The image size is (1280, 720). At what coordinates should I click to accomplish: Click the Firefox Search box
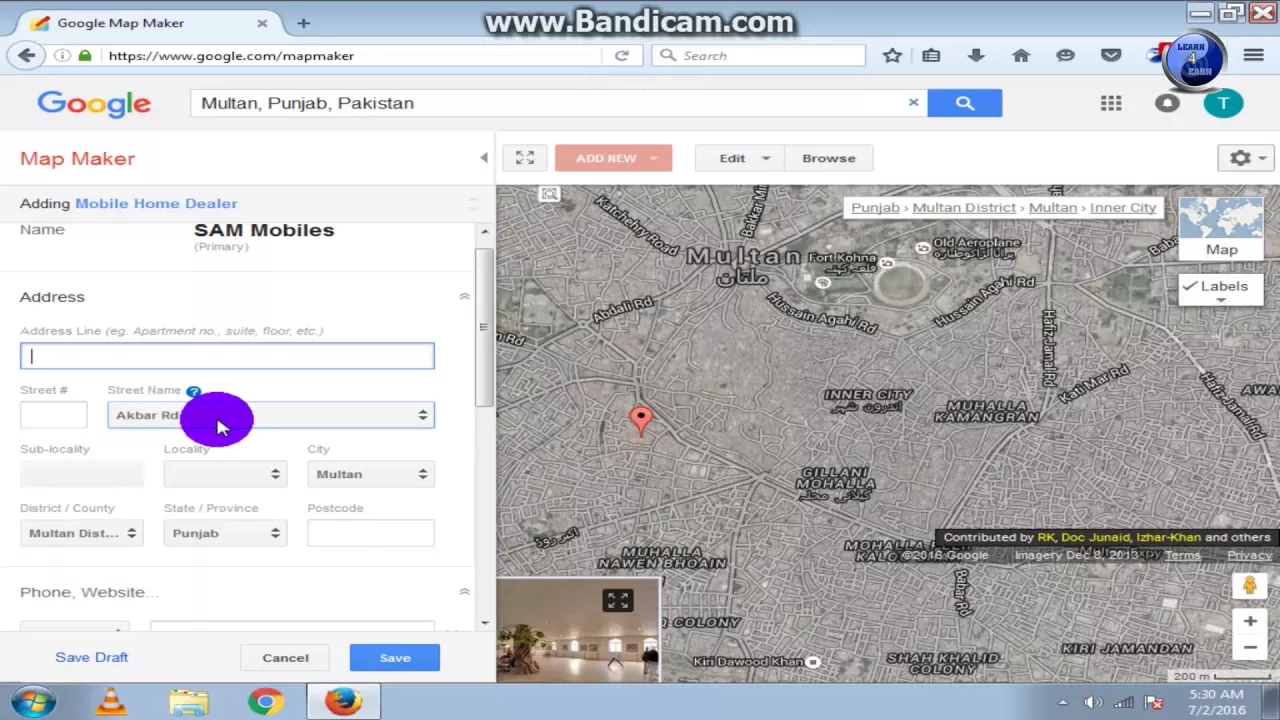760,56
